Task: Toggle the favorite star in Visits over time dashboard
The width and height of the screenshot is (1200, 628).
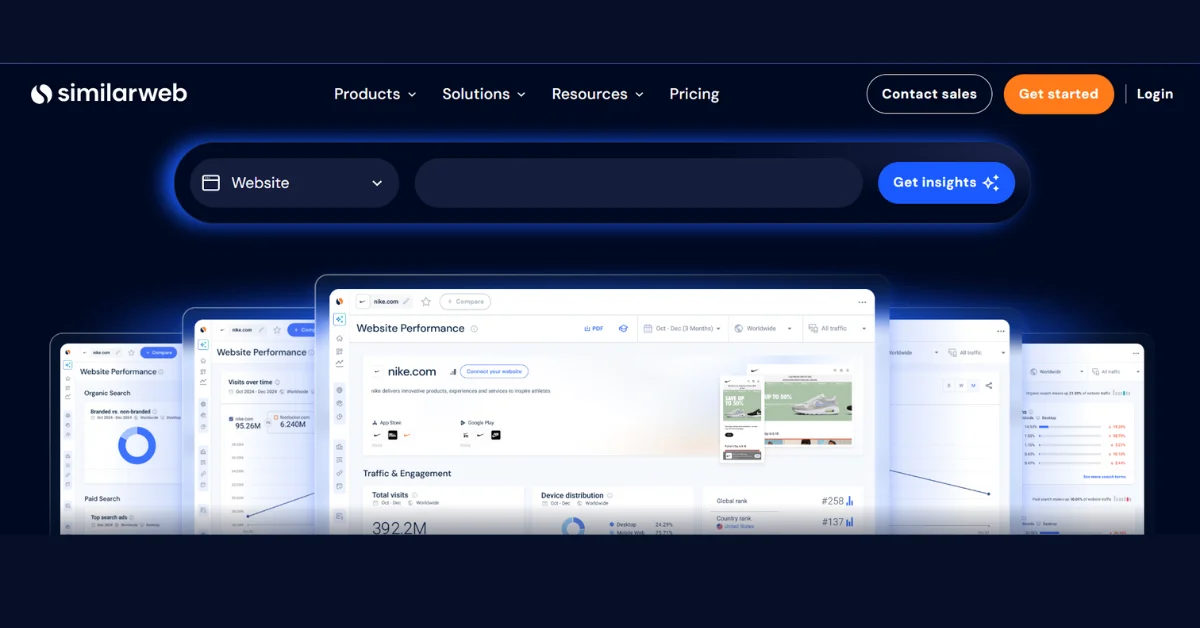Action: coord(277,330)
